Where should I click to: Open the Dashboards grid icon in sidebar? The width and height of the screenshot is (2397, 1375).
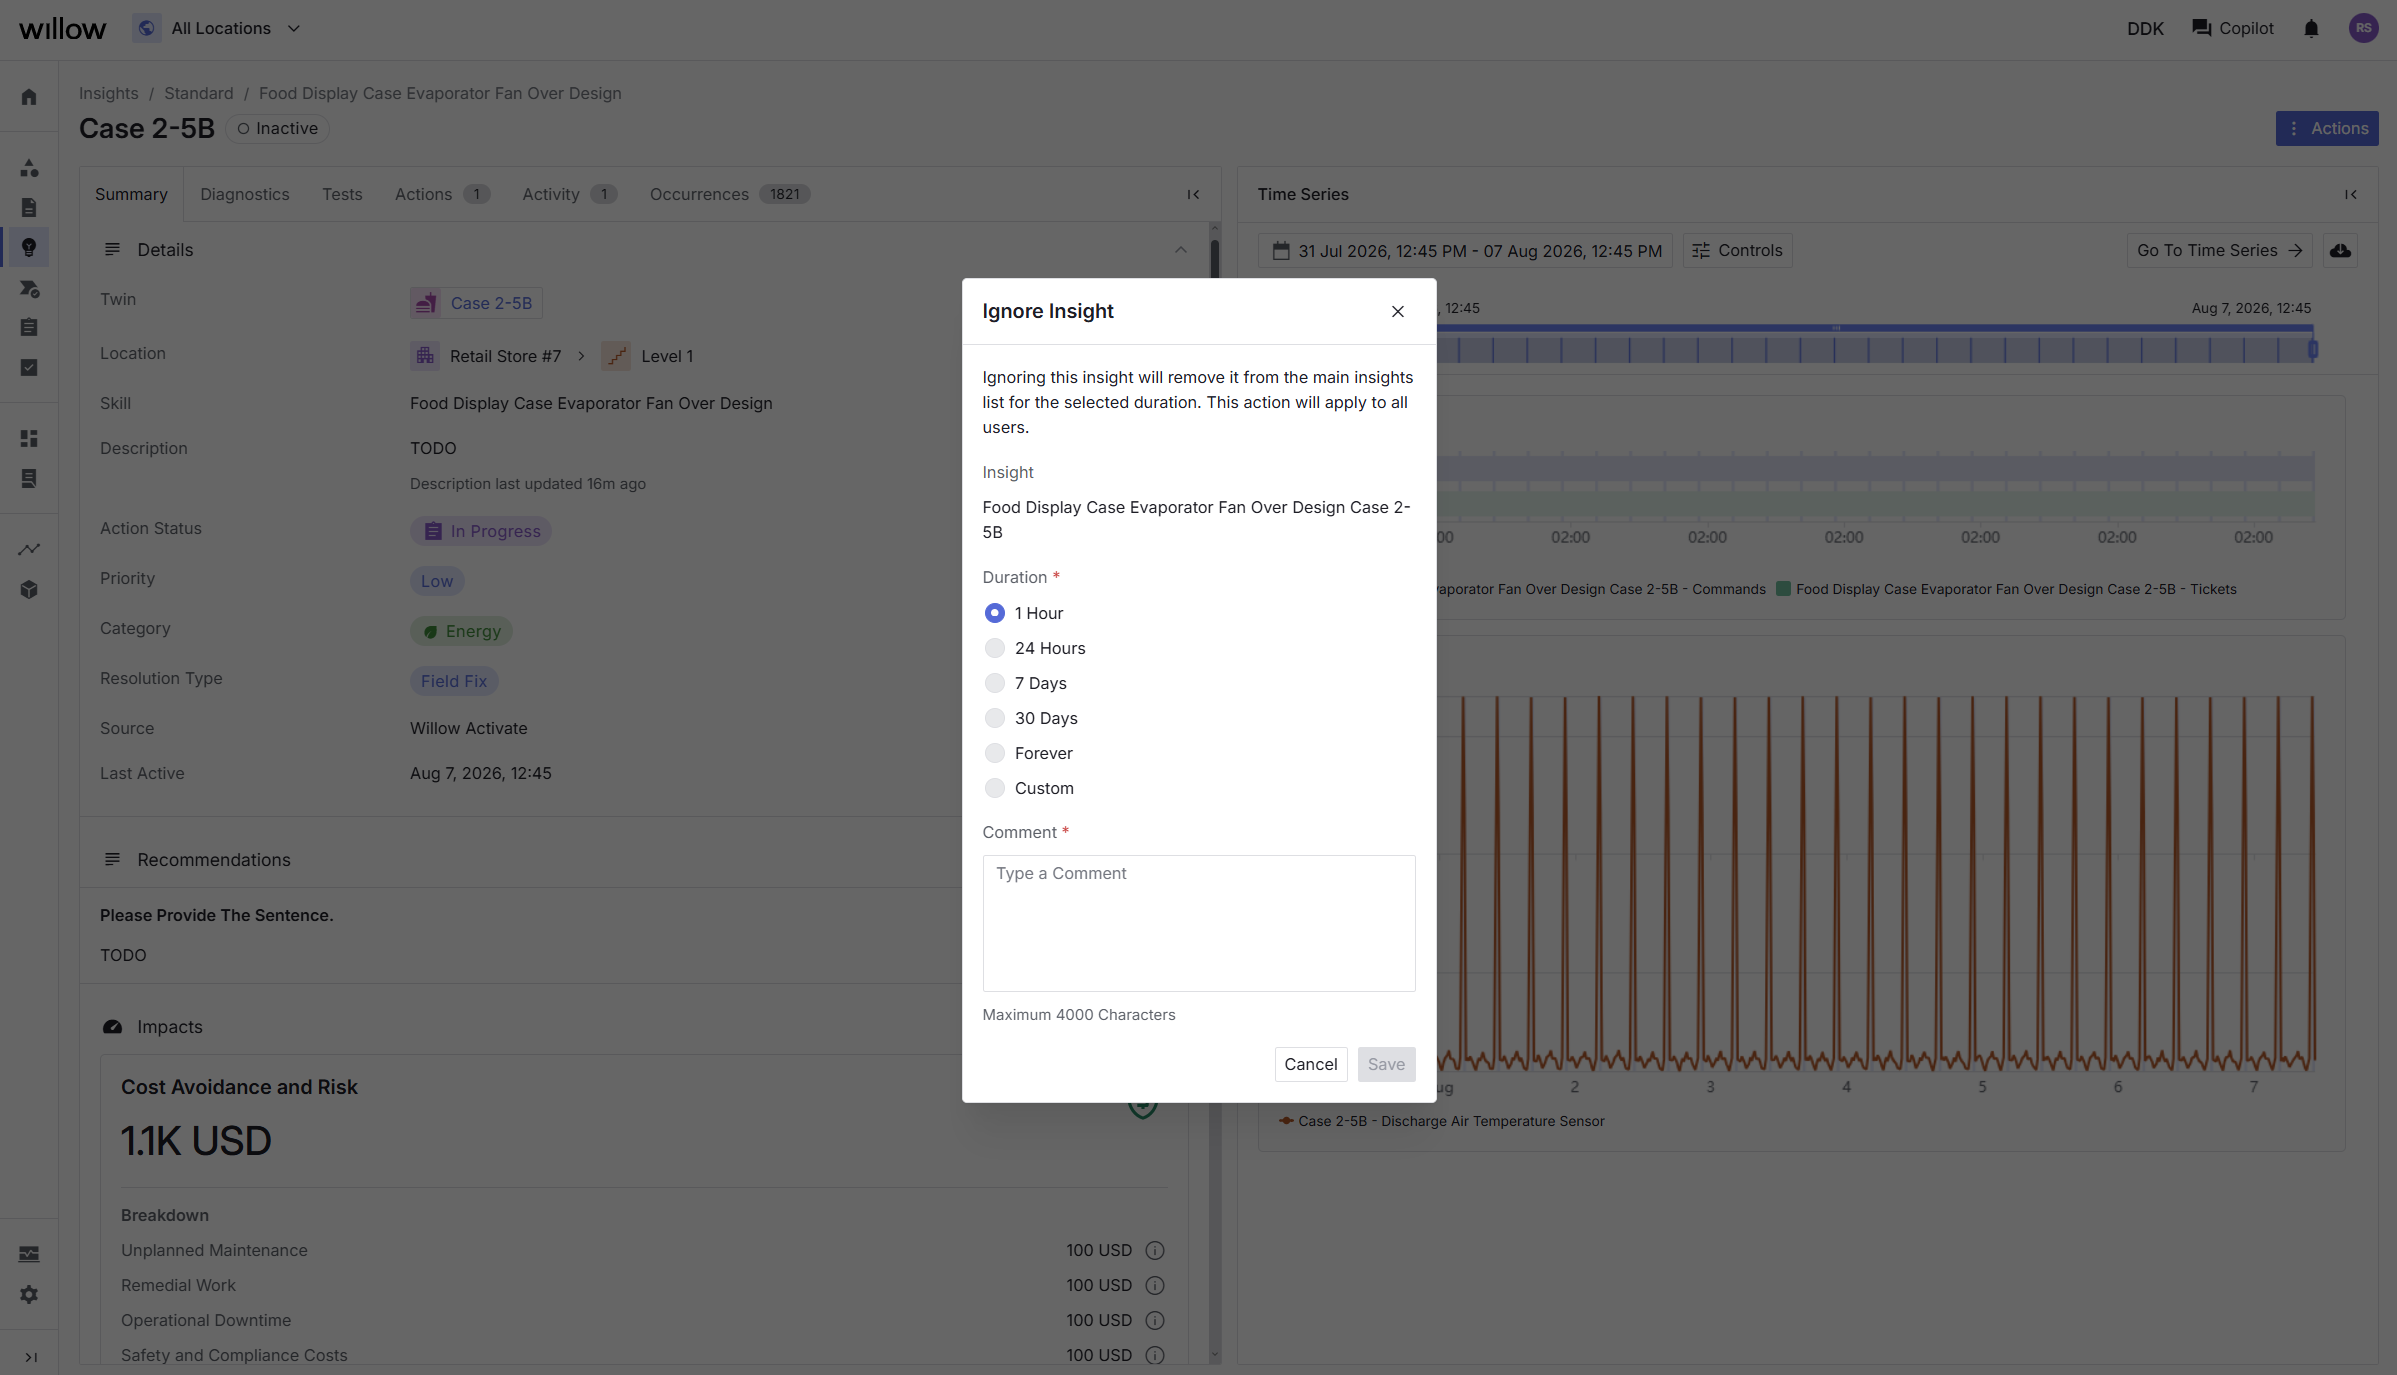[x=29, y=438]
